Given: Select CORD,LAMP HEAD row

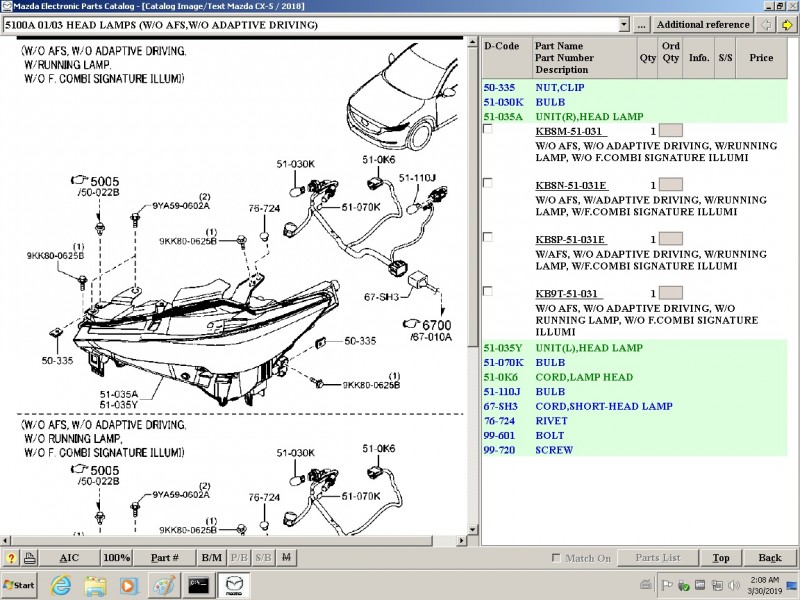Looking at the screenshot, I should click(x=635, y=377).
